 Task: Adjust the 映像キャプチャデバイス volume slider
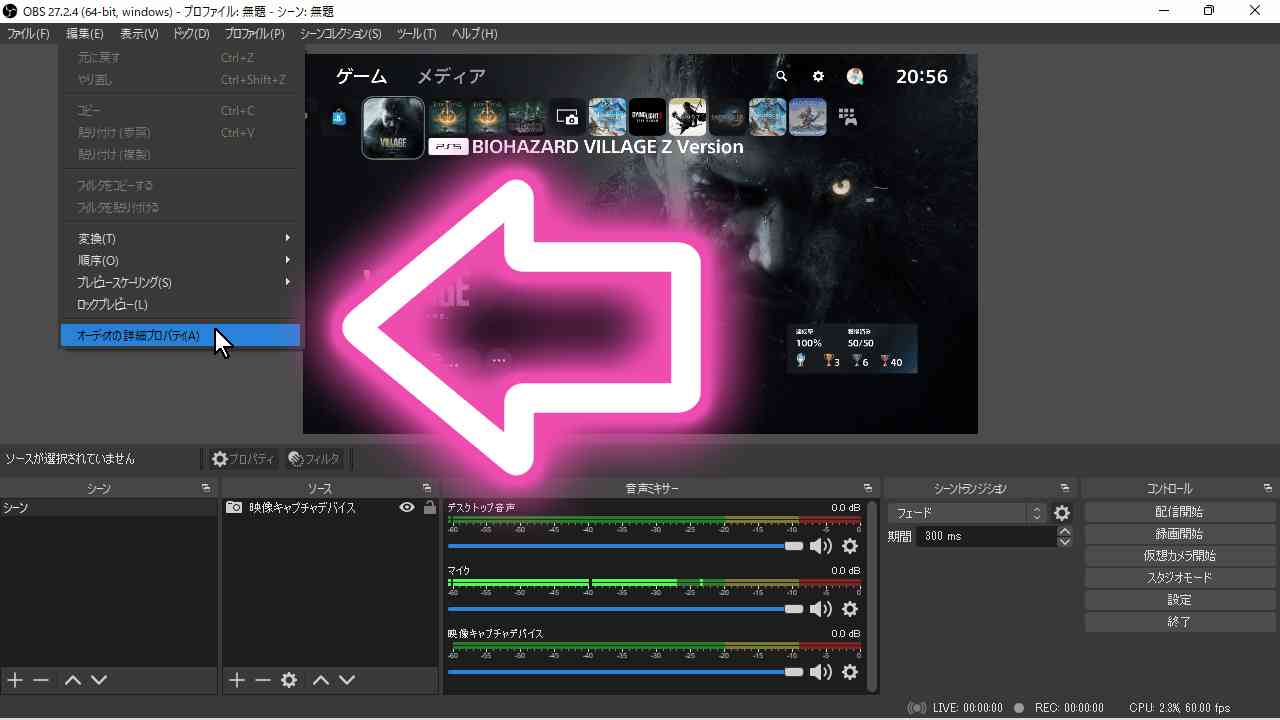(x=625, y=672)
